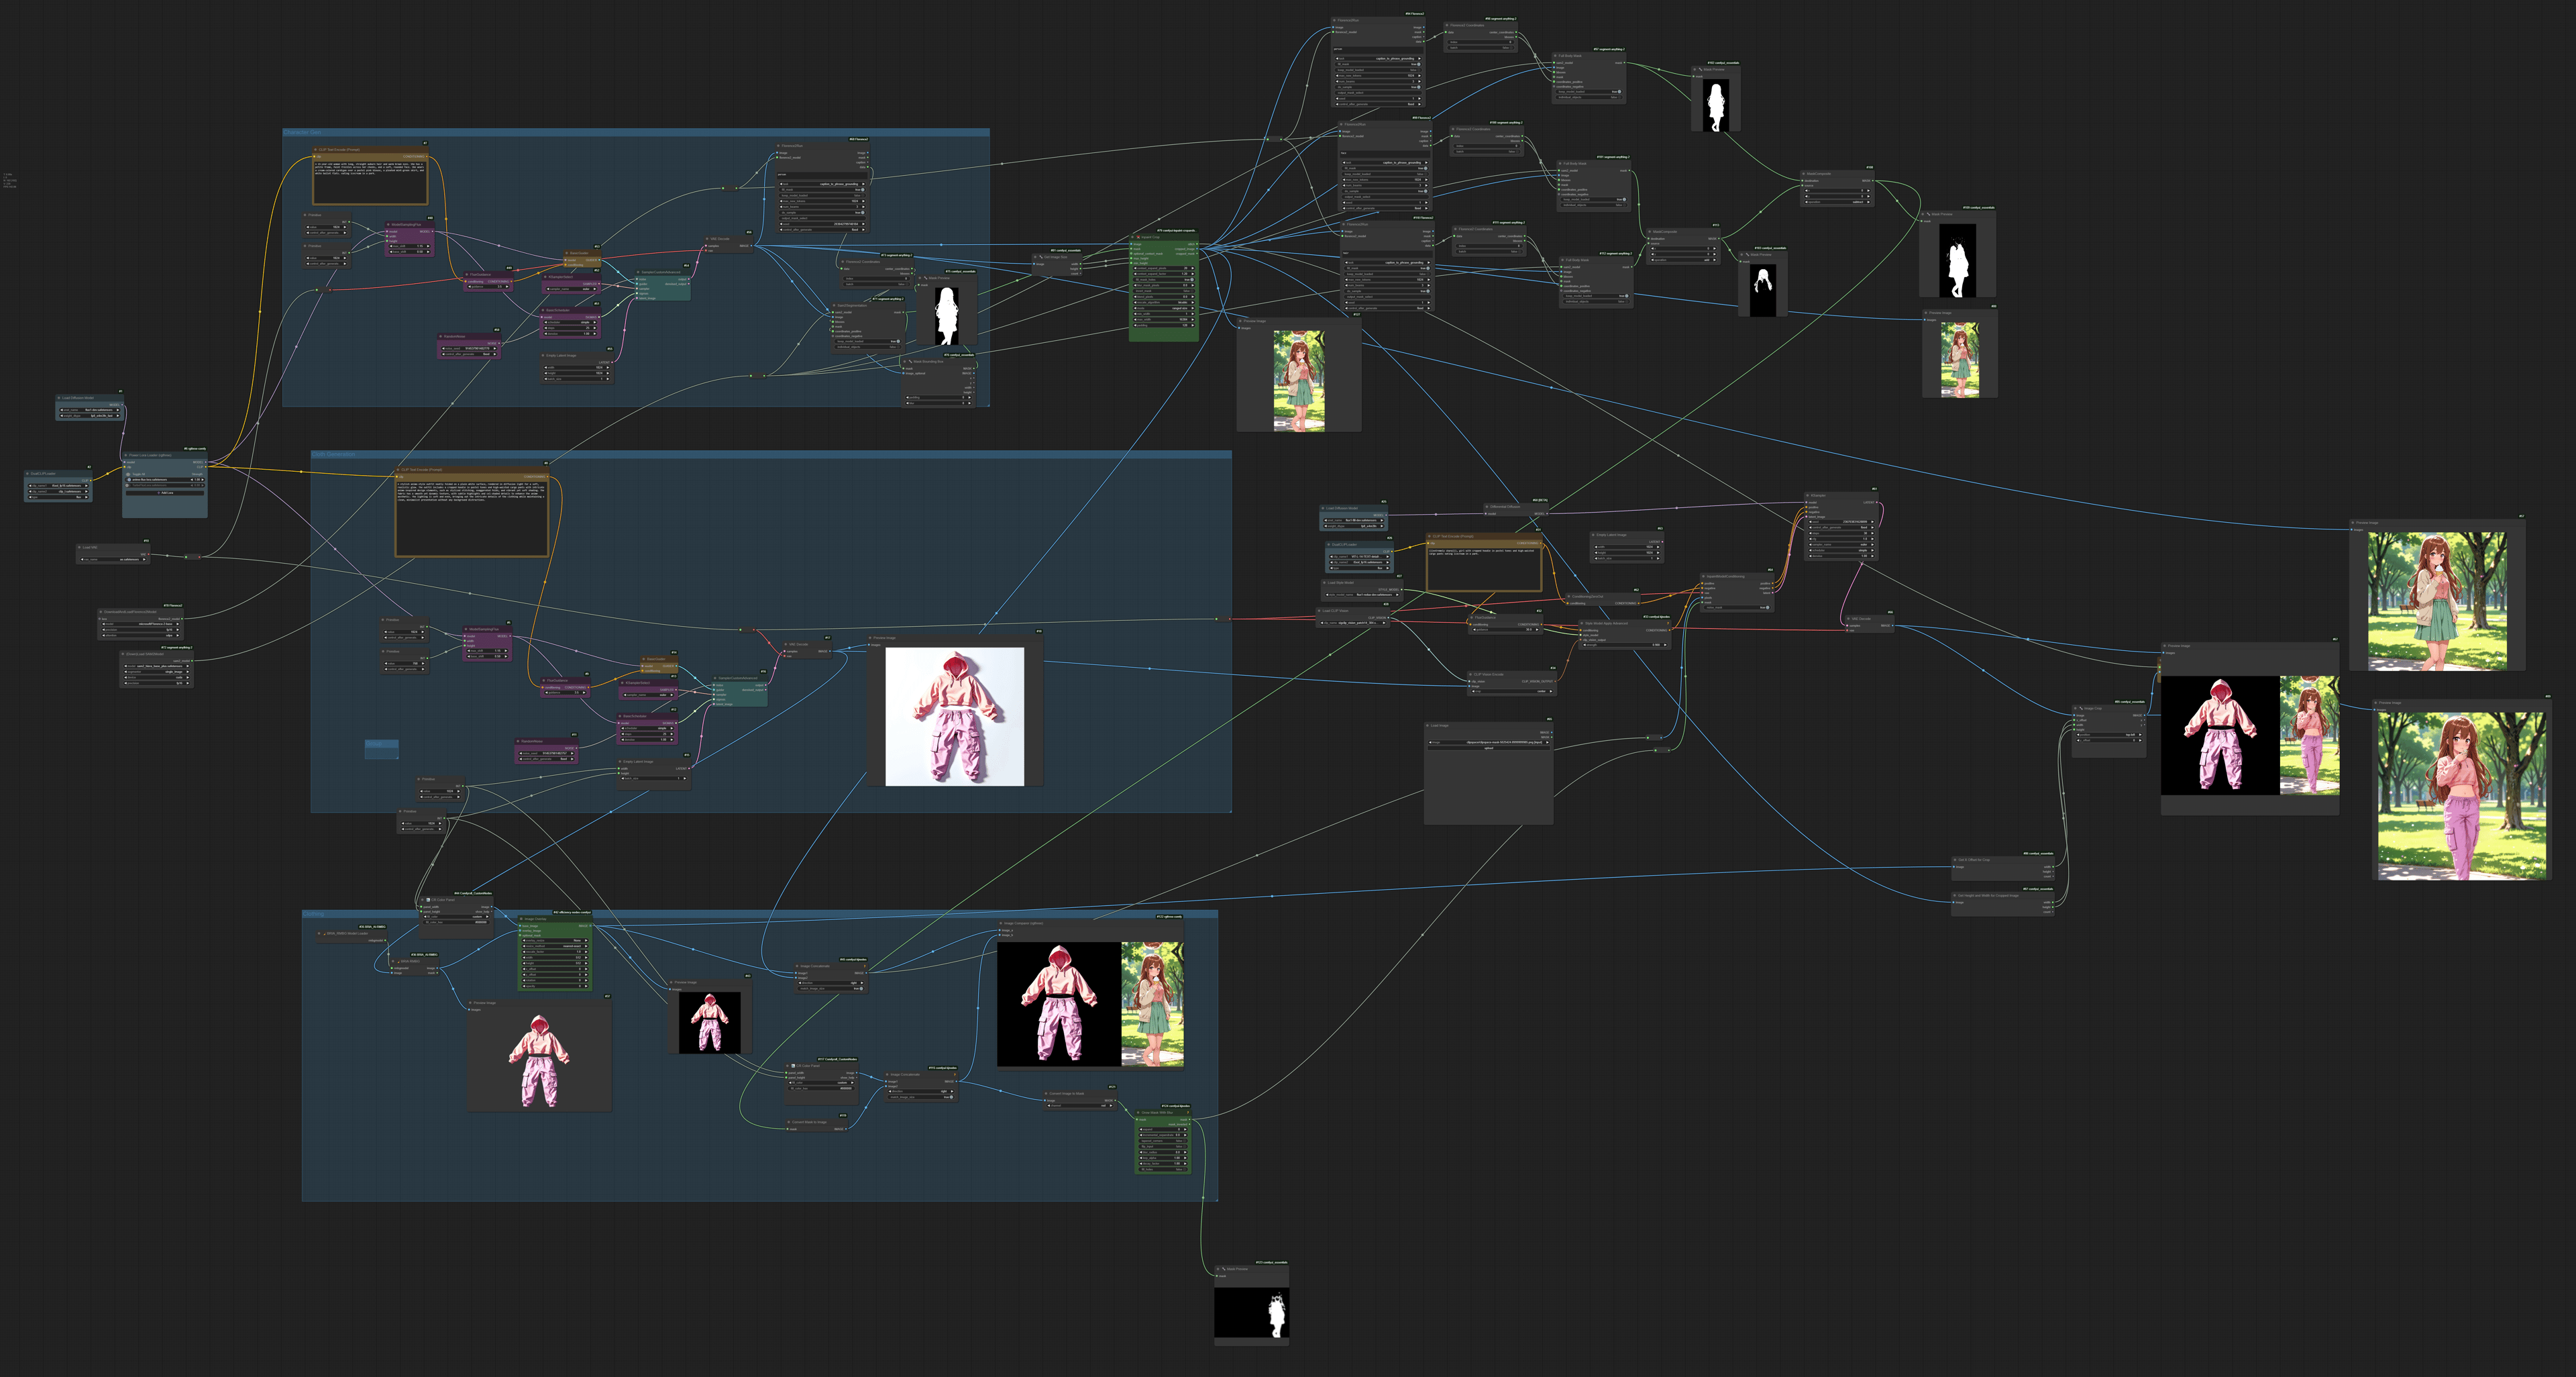
Task: Open channel dropdown in Convert Image to Mask
Action: click(x=1080, y=1105)
